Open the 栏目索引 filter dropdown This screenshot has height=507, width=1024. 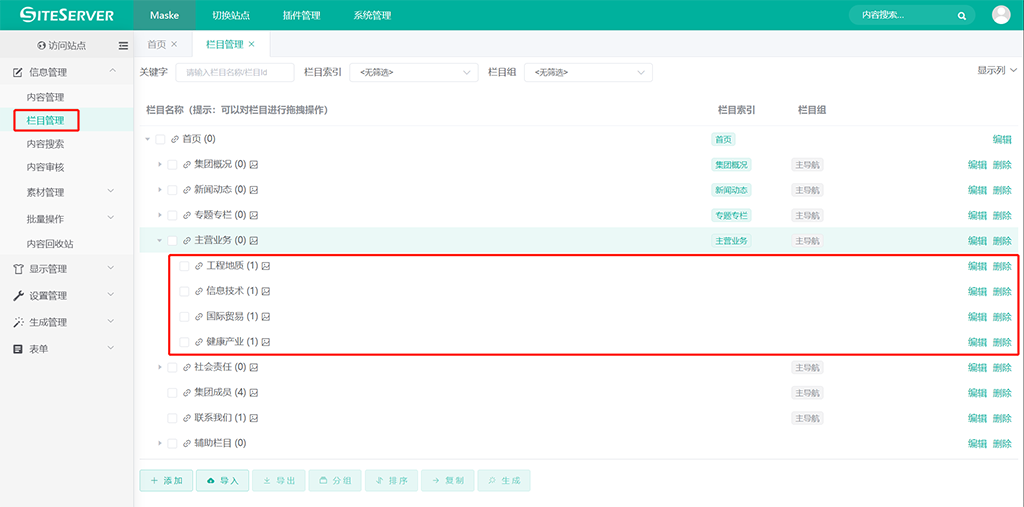coord(413,73)
